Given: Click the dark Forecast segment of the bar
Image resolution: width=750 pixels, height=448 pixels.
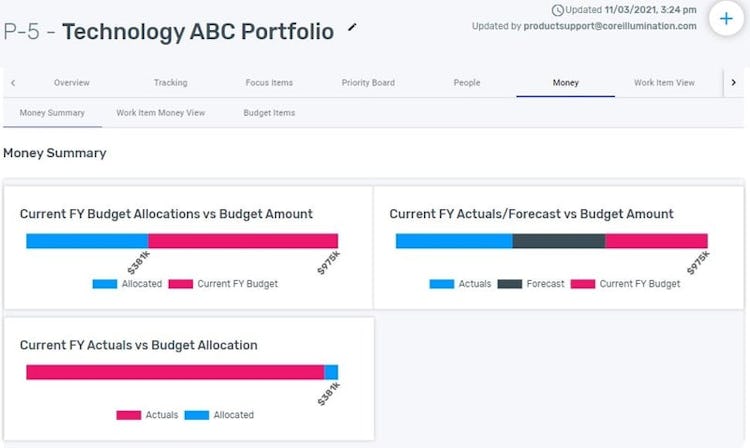Looking at the screenshot, I should [x=558, y=241].
